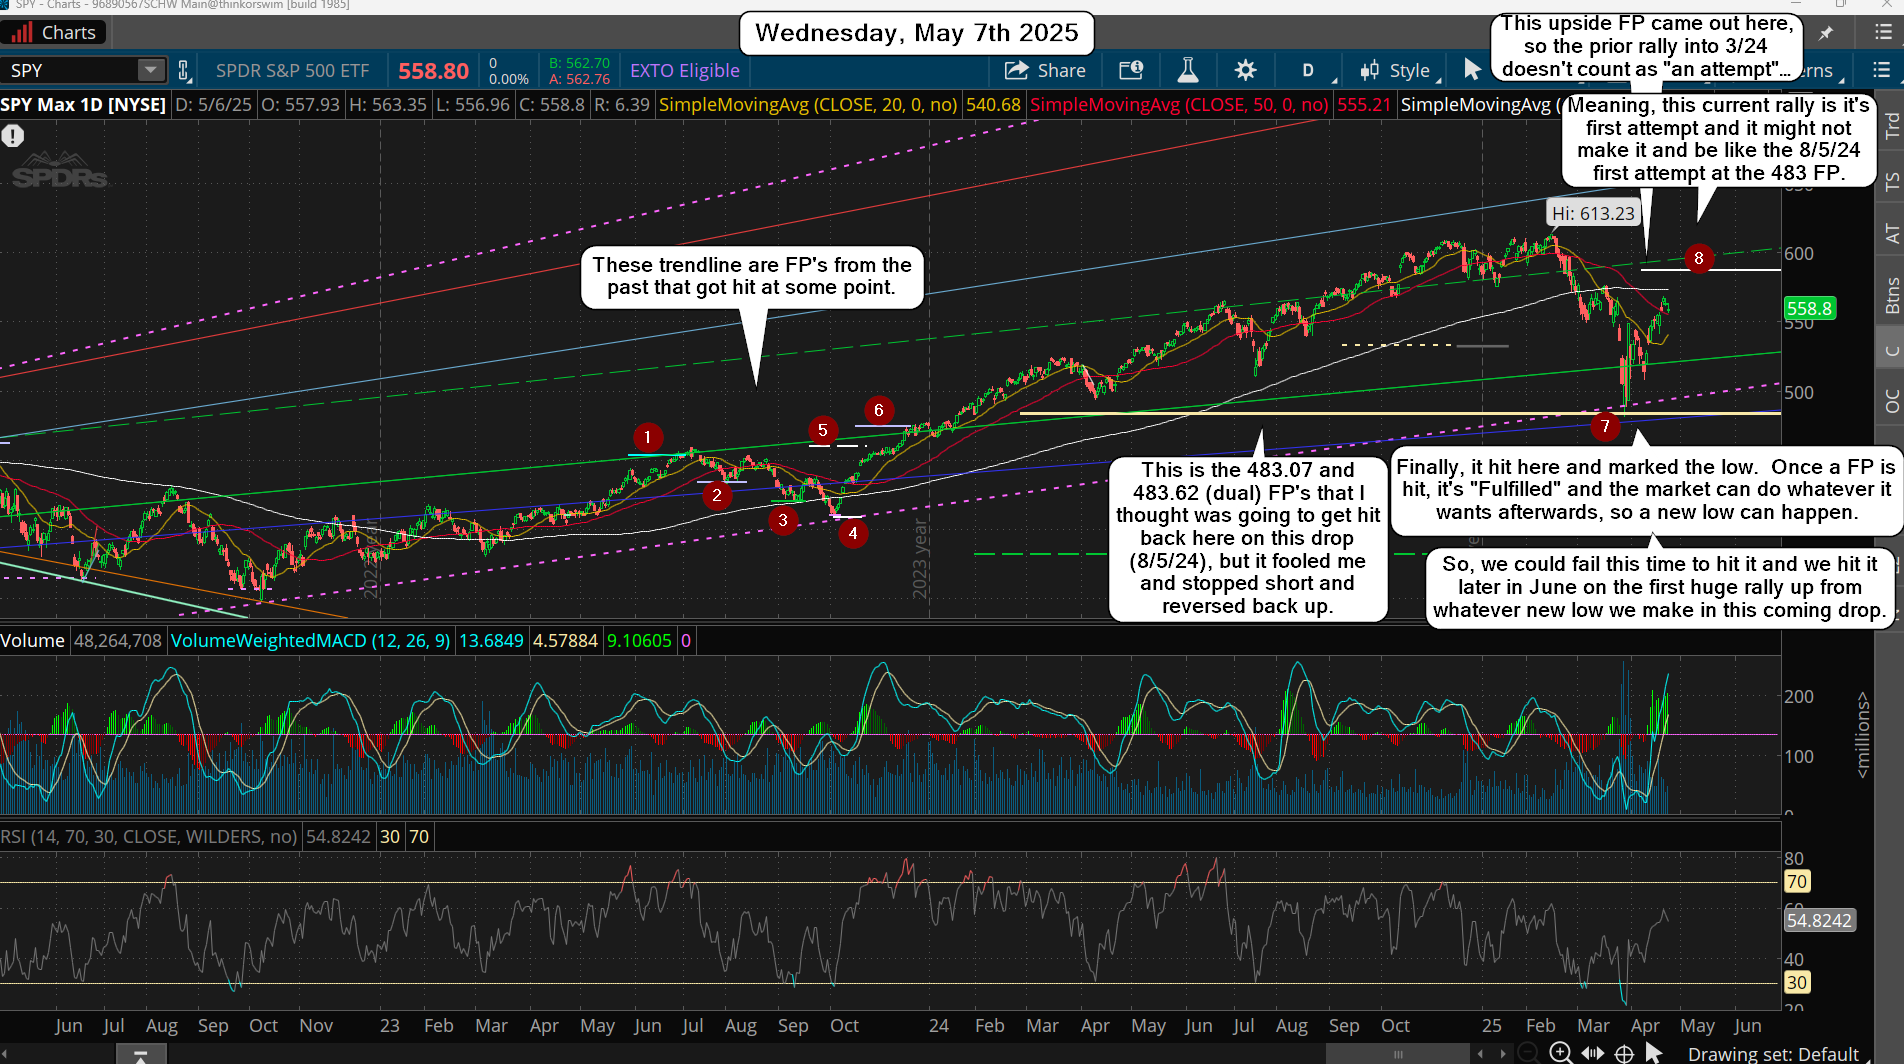Screen dimensions: 1904x1064
Task: Open the Style dropdown menu
Action: 1399,70
